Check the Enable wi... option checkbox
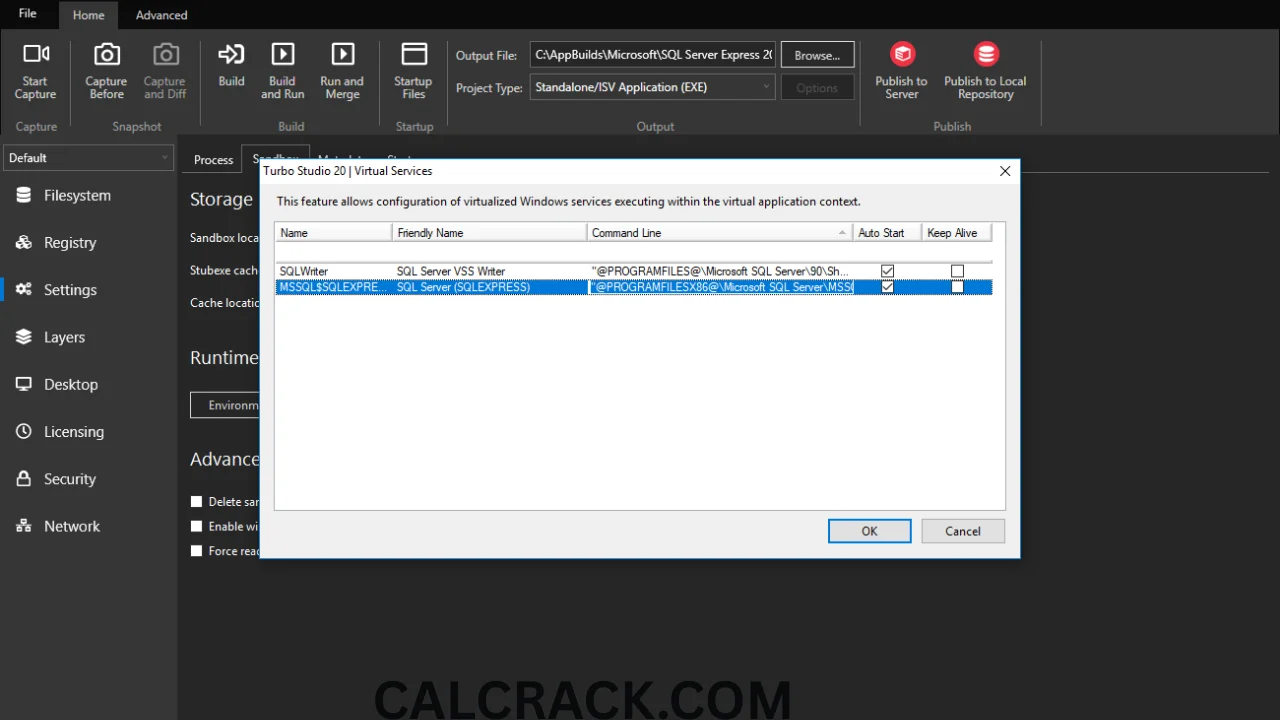The width and height of the screenshot is (1280, 720). (196, 526)
